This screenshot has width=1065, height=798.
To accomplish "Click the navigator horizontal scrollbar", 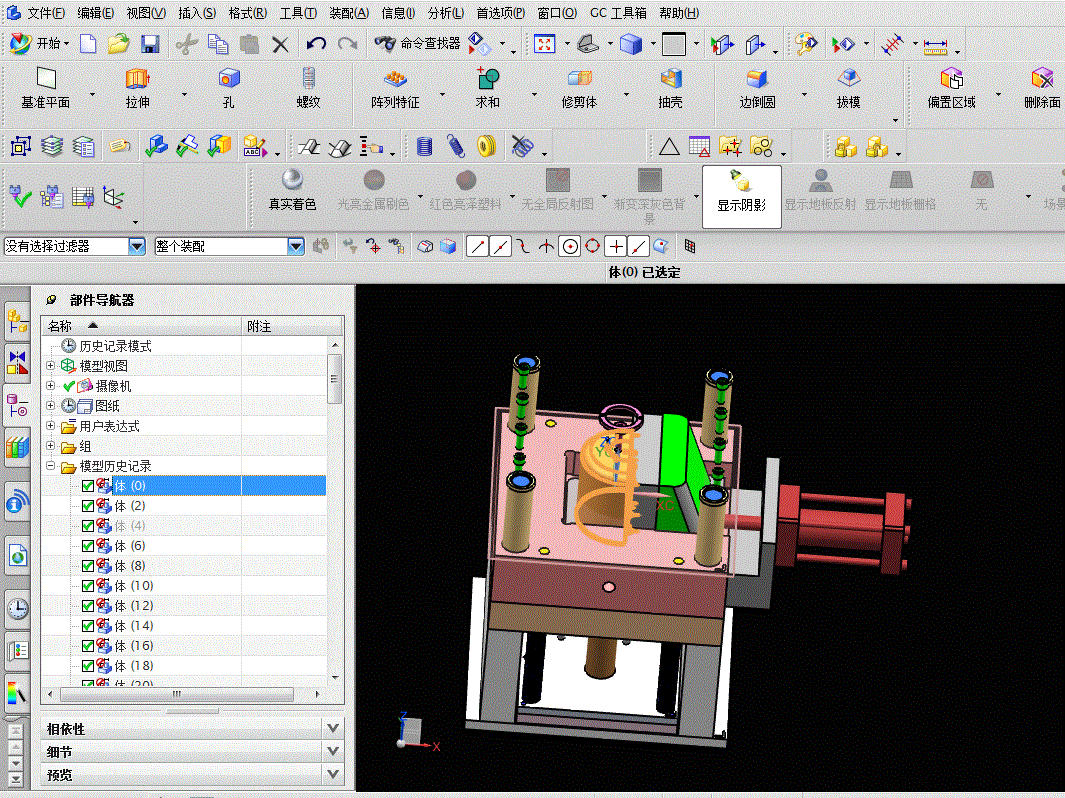I will click(x=177, y=694).
